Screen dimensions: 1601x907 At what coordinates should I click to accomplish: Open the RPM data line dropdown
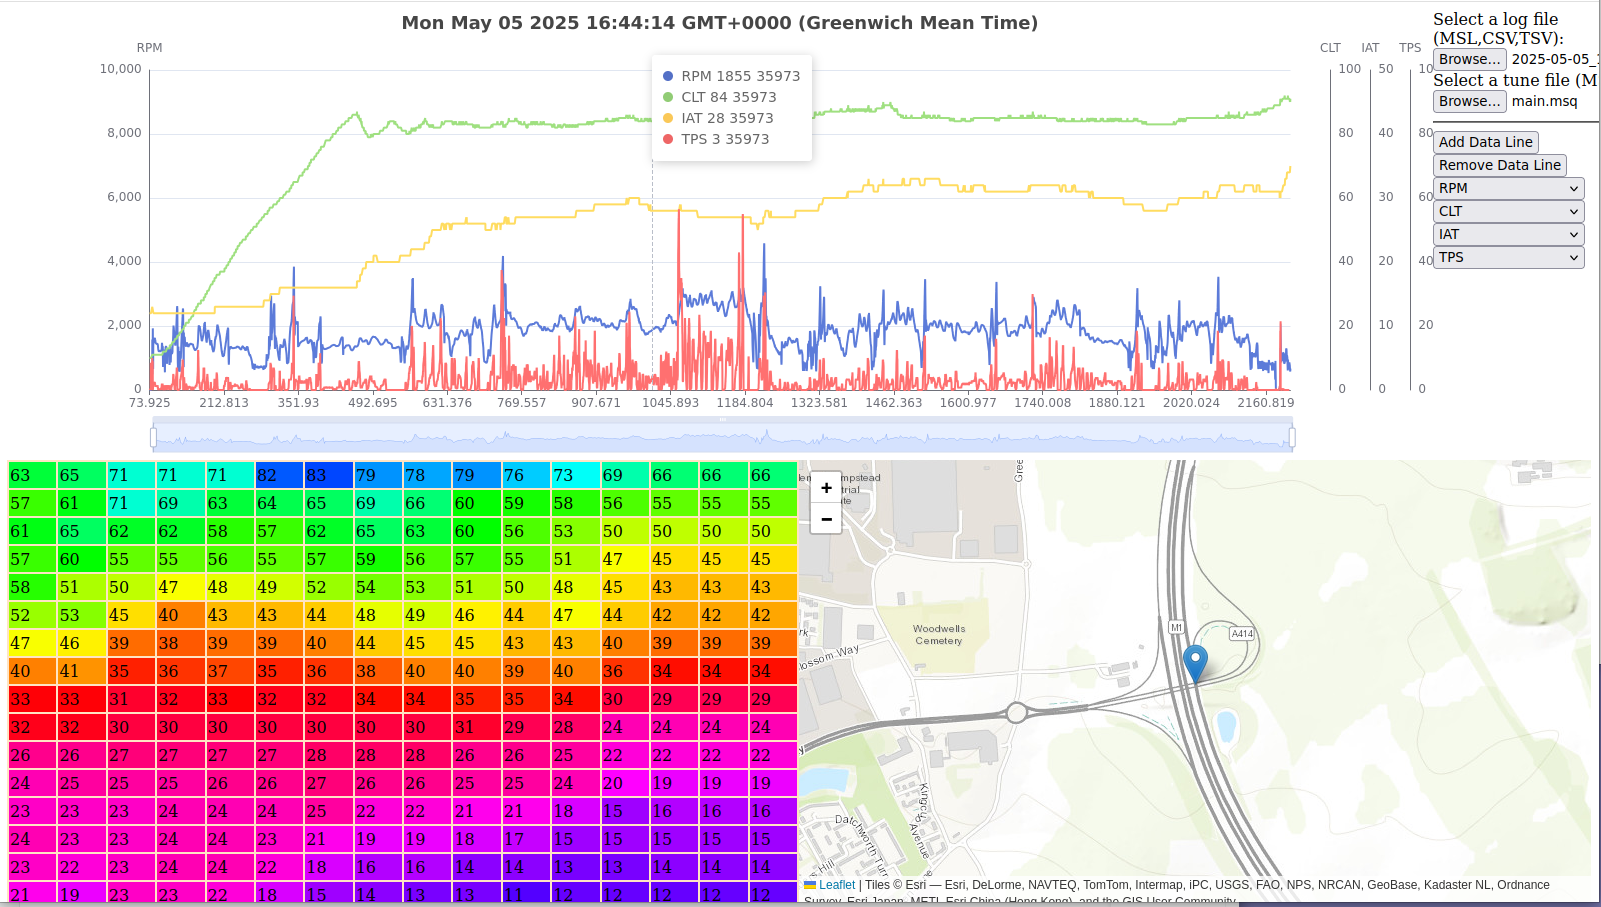pos(1509,188)
